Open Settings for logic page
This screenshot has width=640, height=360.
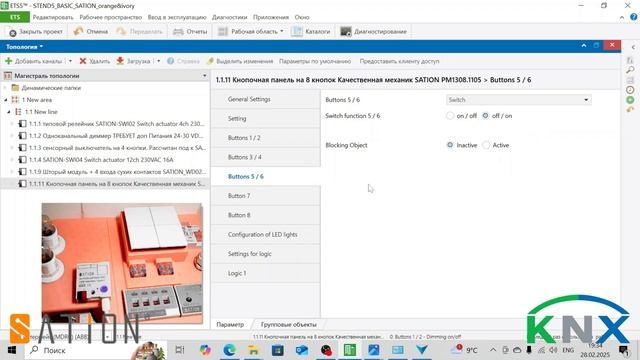click(266, 254)
